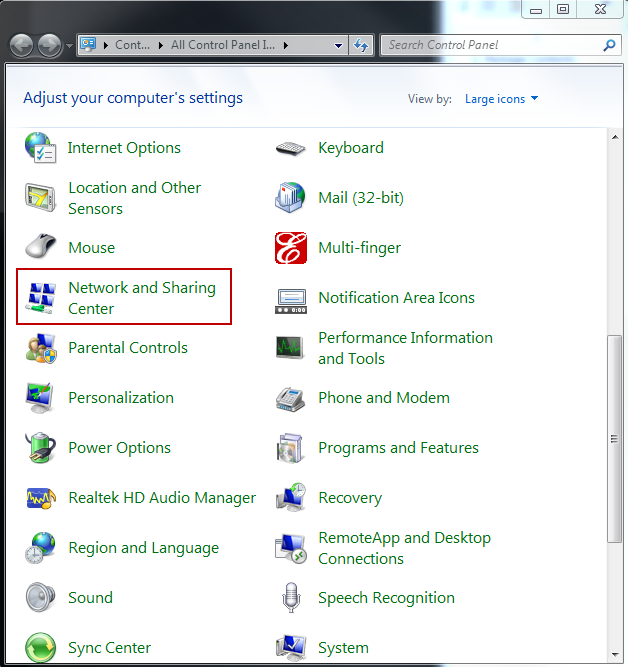Open the System link text
The image size is (628, 667).
click(343, 647)
